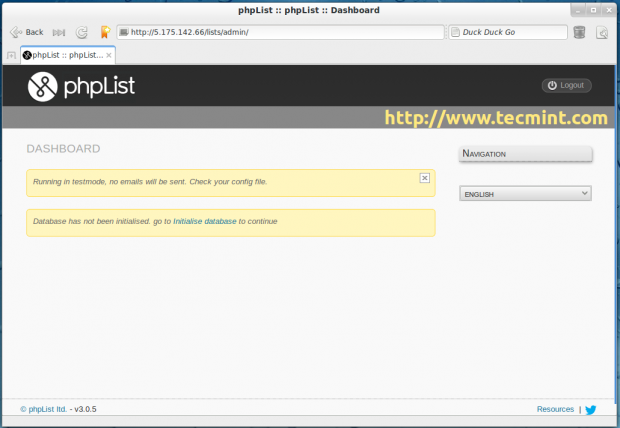Click the Dashboard heading text
This screenshot has height=428, width=620.
[x=63, y=149]
